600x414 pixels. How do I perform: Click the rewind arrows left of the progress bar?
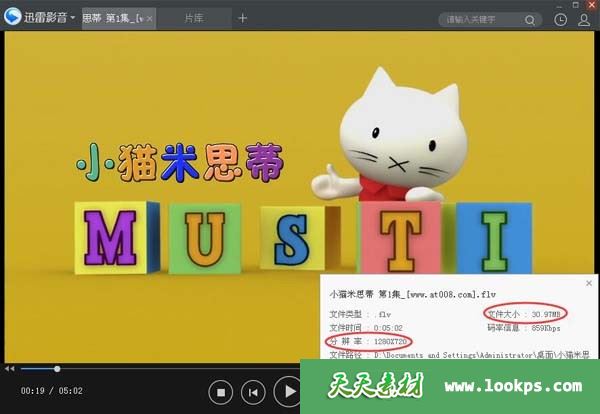10,369
